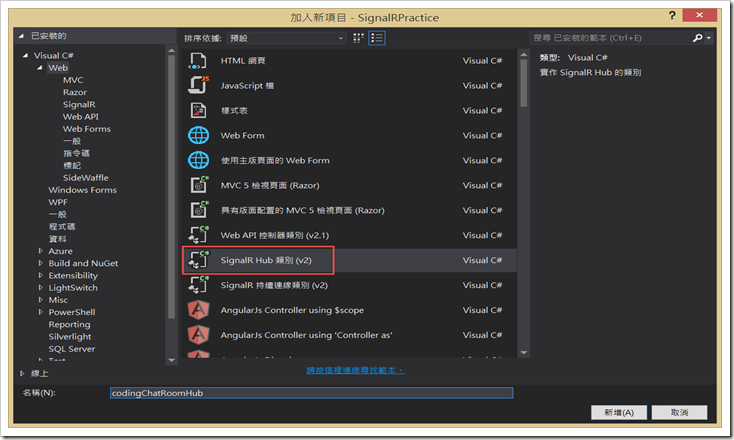Image resolution: width=734 pixels, height=440 pixels.
Task: Select SQL Server category in tree
Action: (72, 349)
